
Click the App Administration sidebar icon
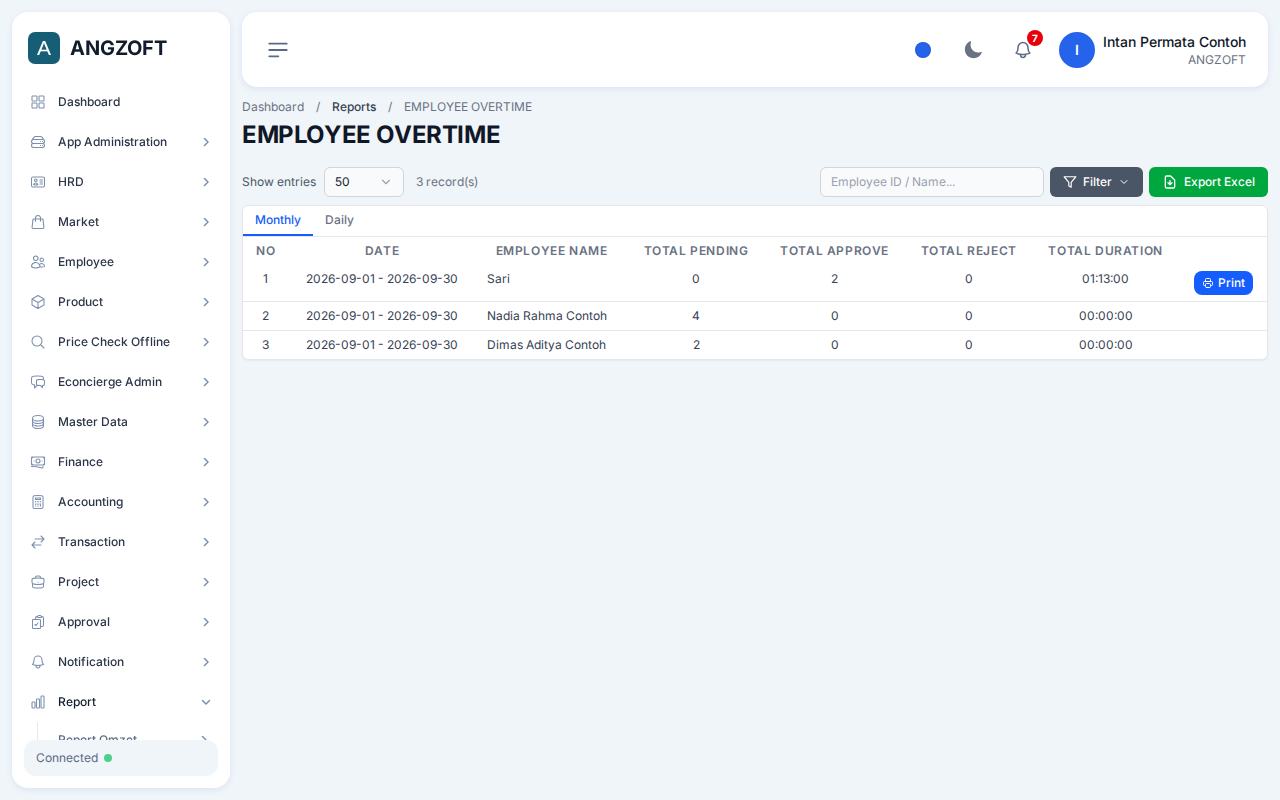point(38,142)
